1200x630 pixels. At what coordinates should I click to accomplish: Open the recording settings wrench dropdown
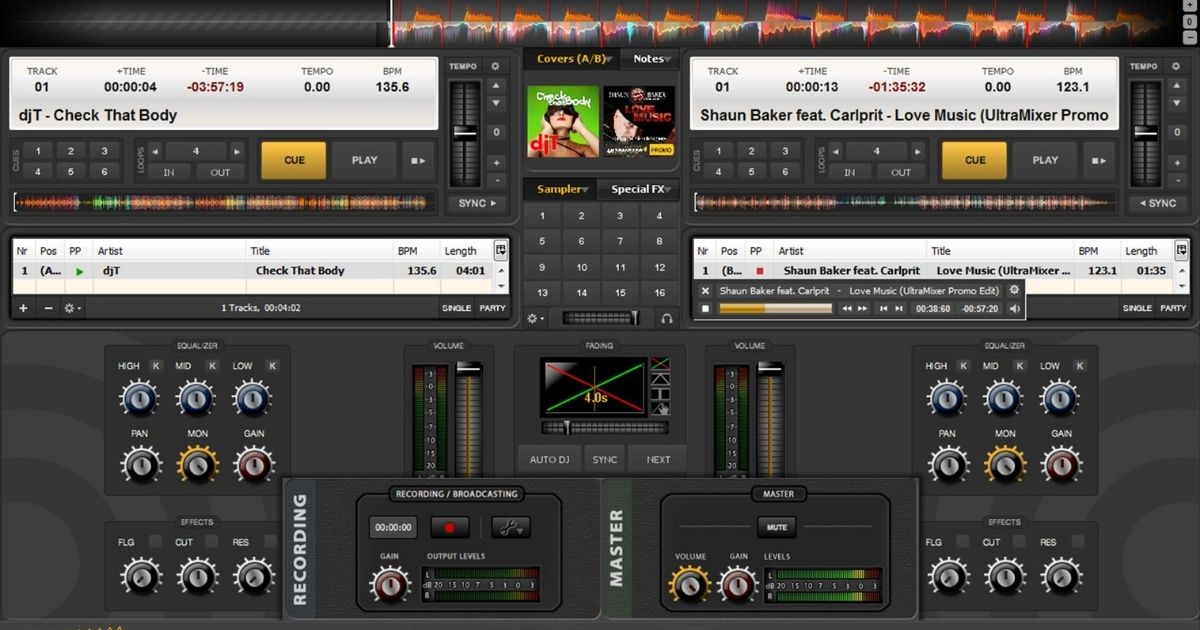510,527
